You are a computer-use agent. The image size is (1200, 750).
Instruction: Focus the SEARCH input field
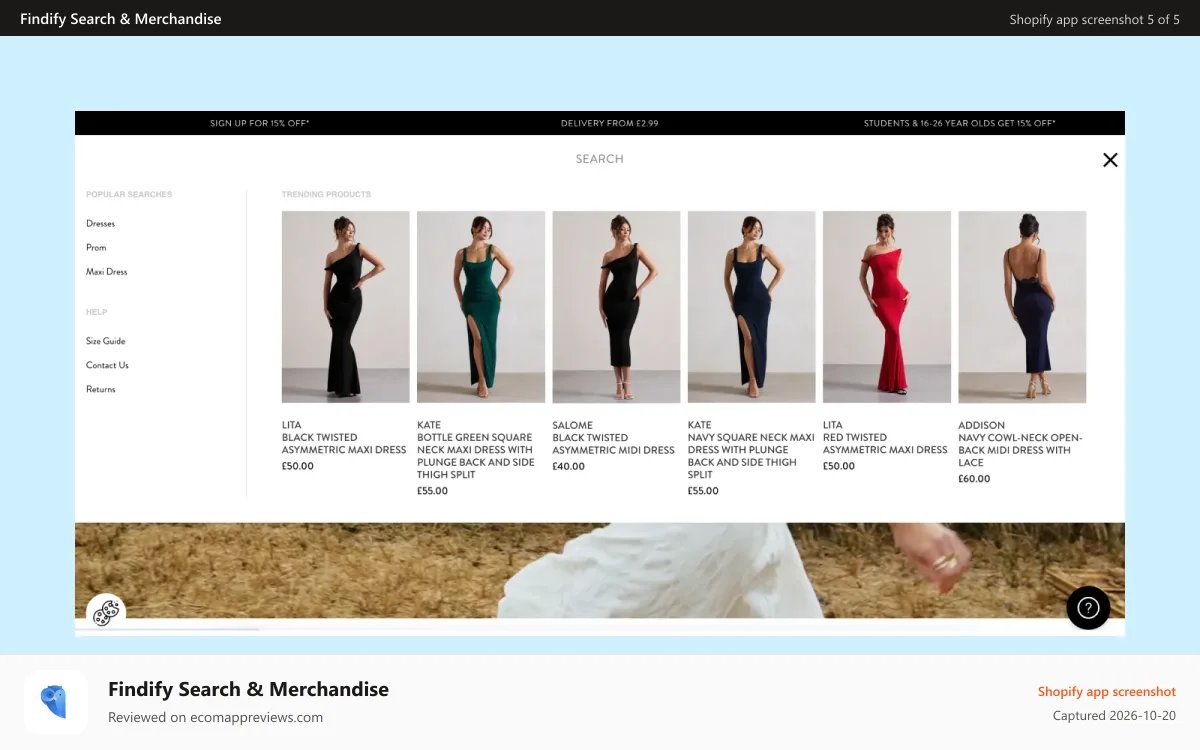click(x=599, y=159)
